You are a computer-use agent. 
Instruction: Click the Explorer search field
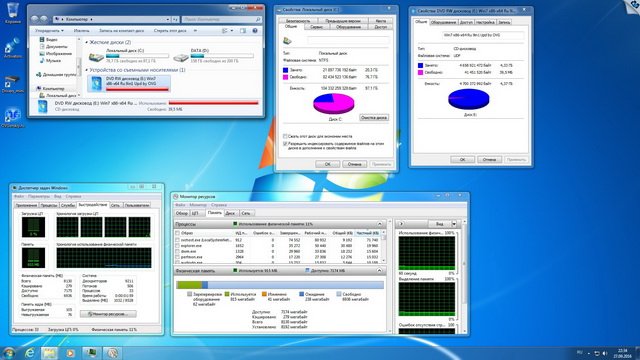tap(222, 19)
